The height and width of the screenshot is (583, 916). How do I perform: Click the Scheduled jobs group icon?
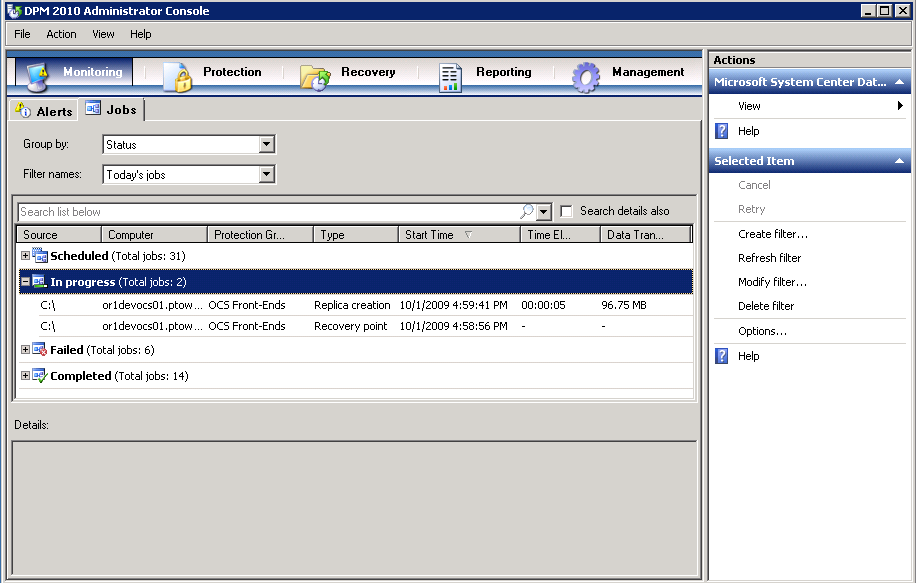coord(40,256)
